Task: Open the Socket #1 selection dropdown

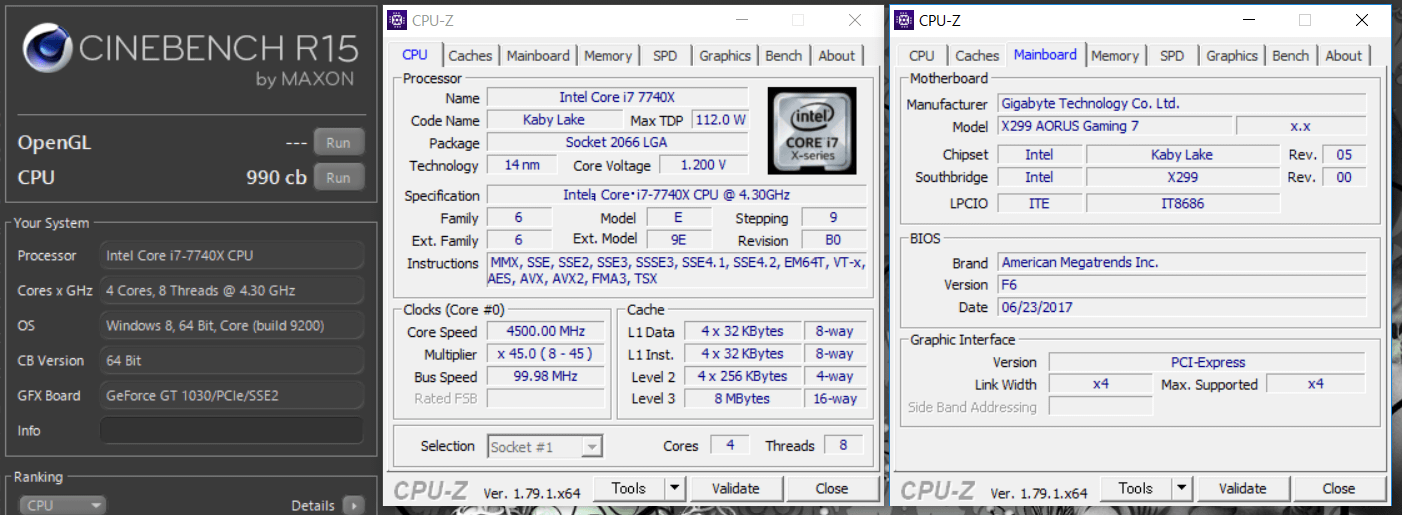Action: click(x=544, y=447)
